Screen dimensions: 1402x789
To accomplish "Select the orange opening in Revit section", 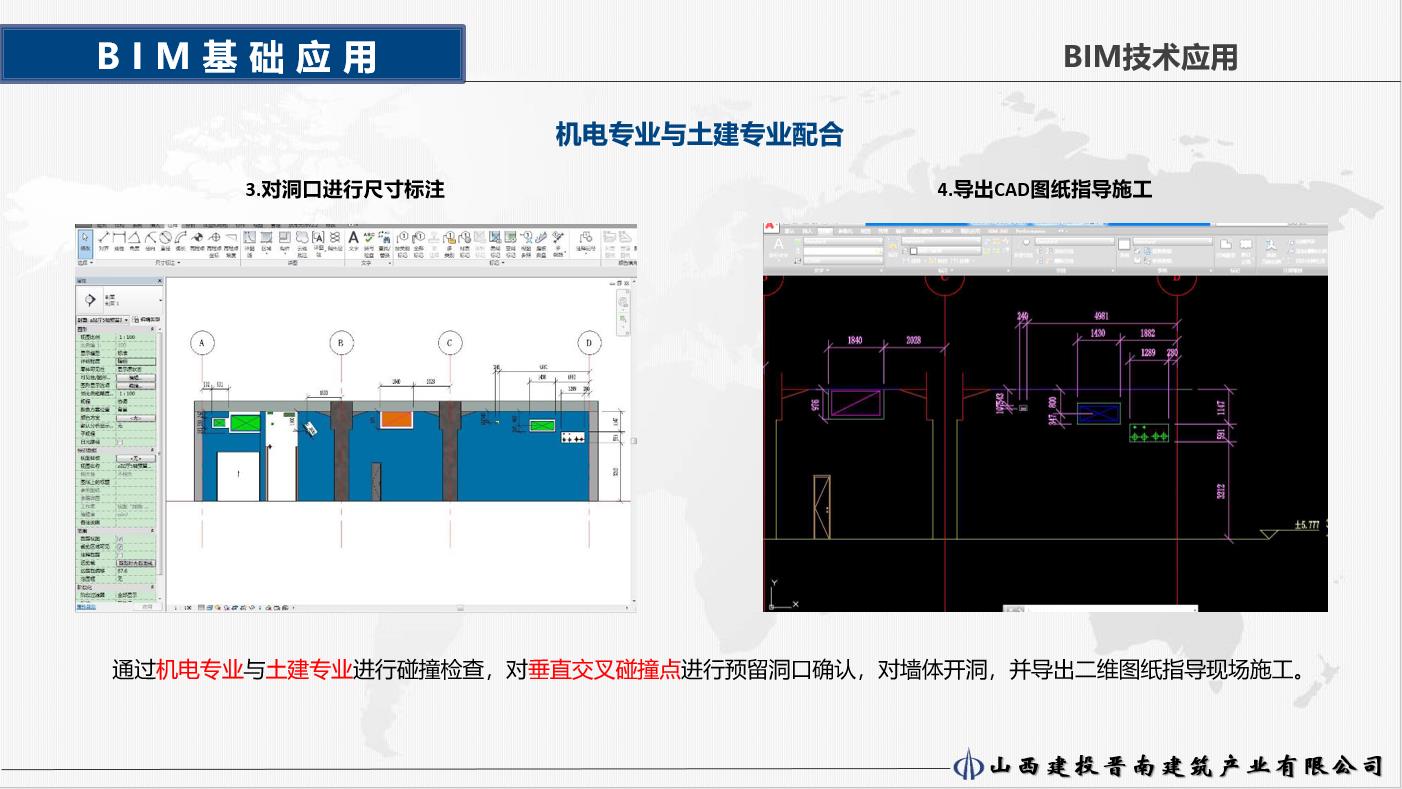I will point(396,420).
